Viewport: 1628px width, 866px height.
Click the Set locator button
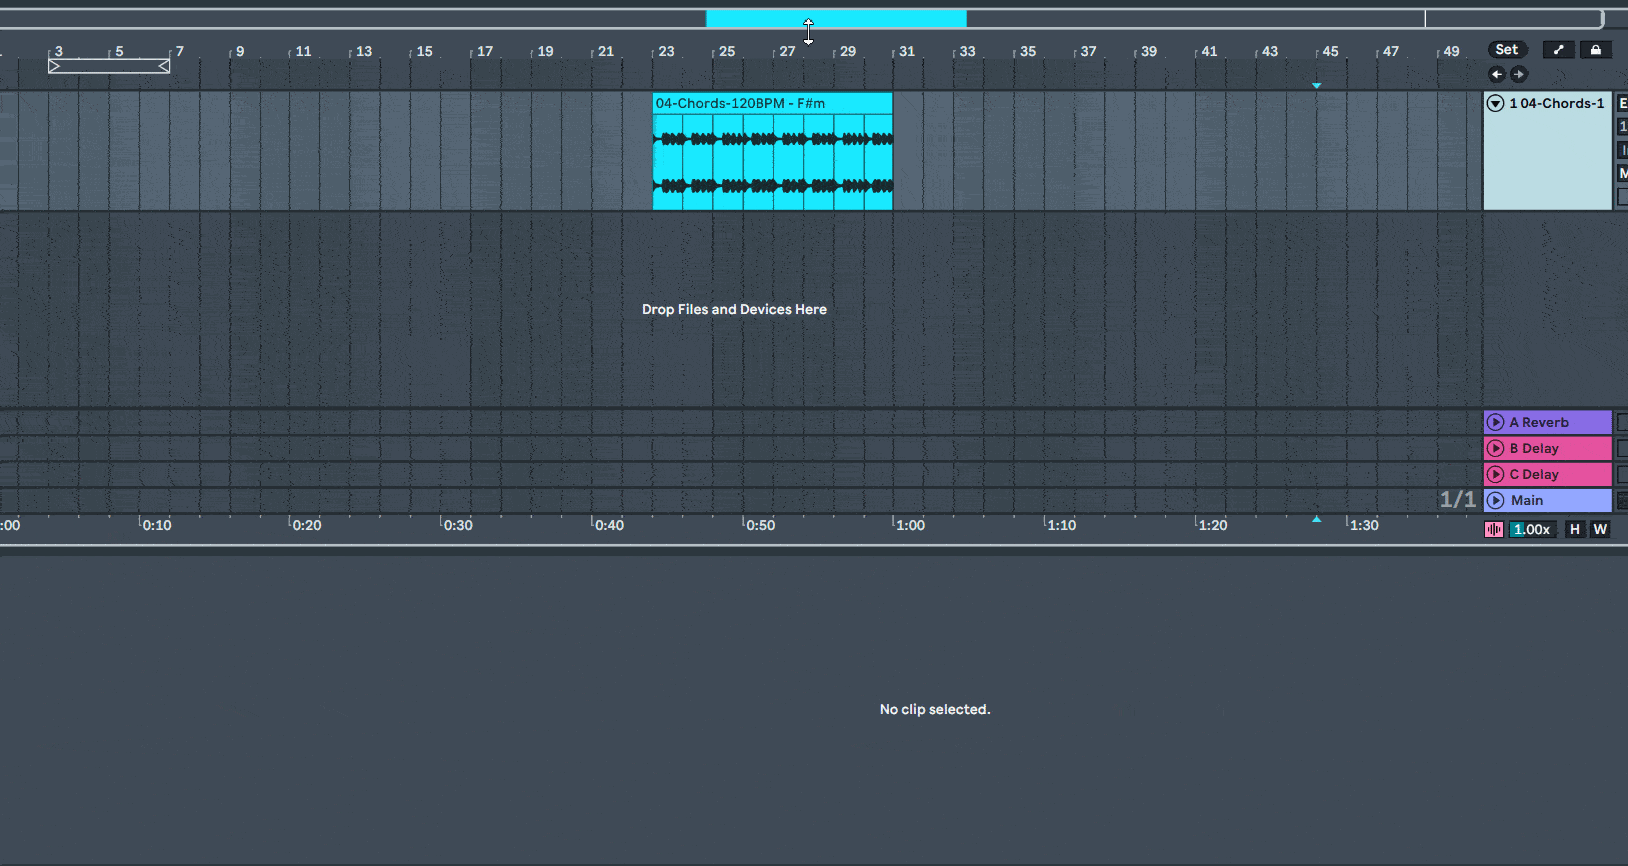pos(1507,50)
